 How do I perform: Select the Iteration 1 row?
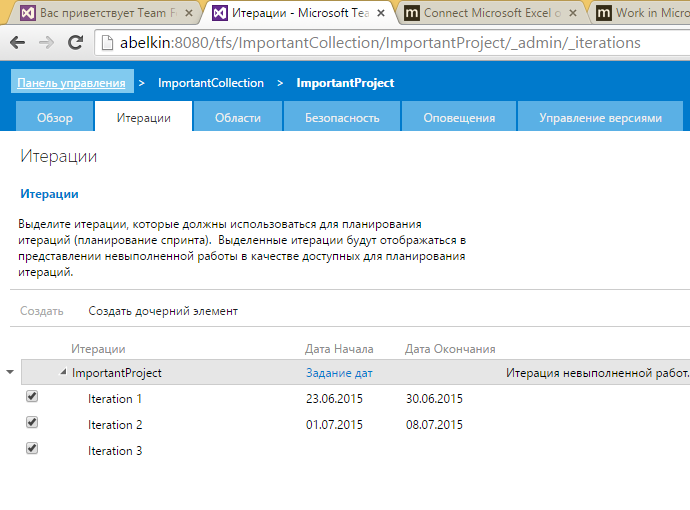(356, 399)
